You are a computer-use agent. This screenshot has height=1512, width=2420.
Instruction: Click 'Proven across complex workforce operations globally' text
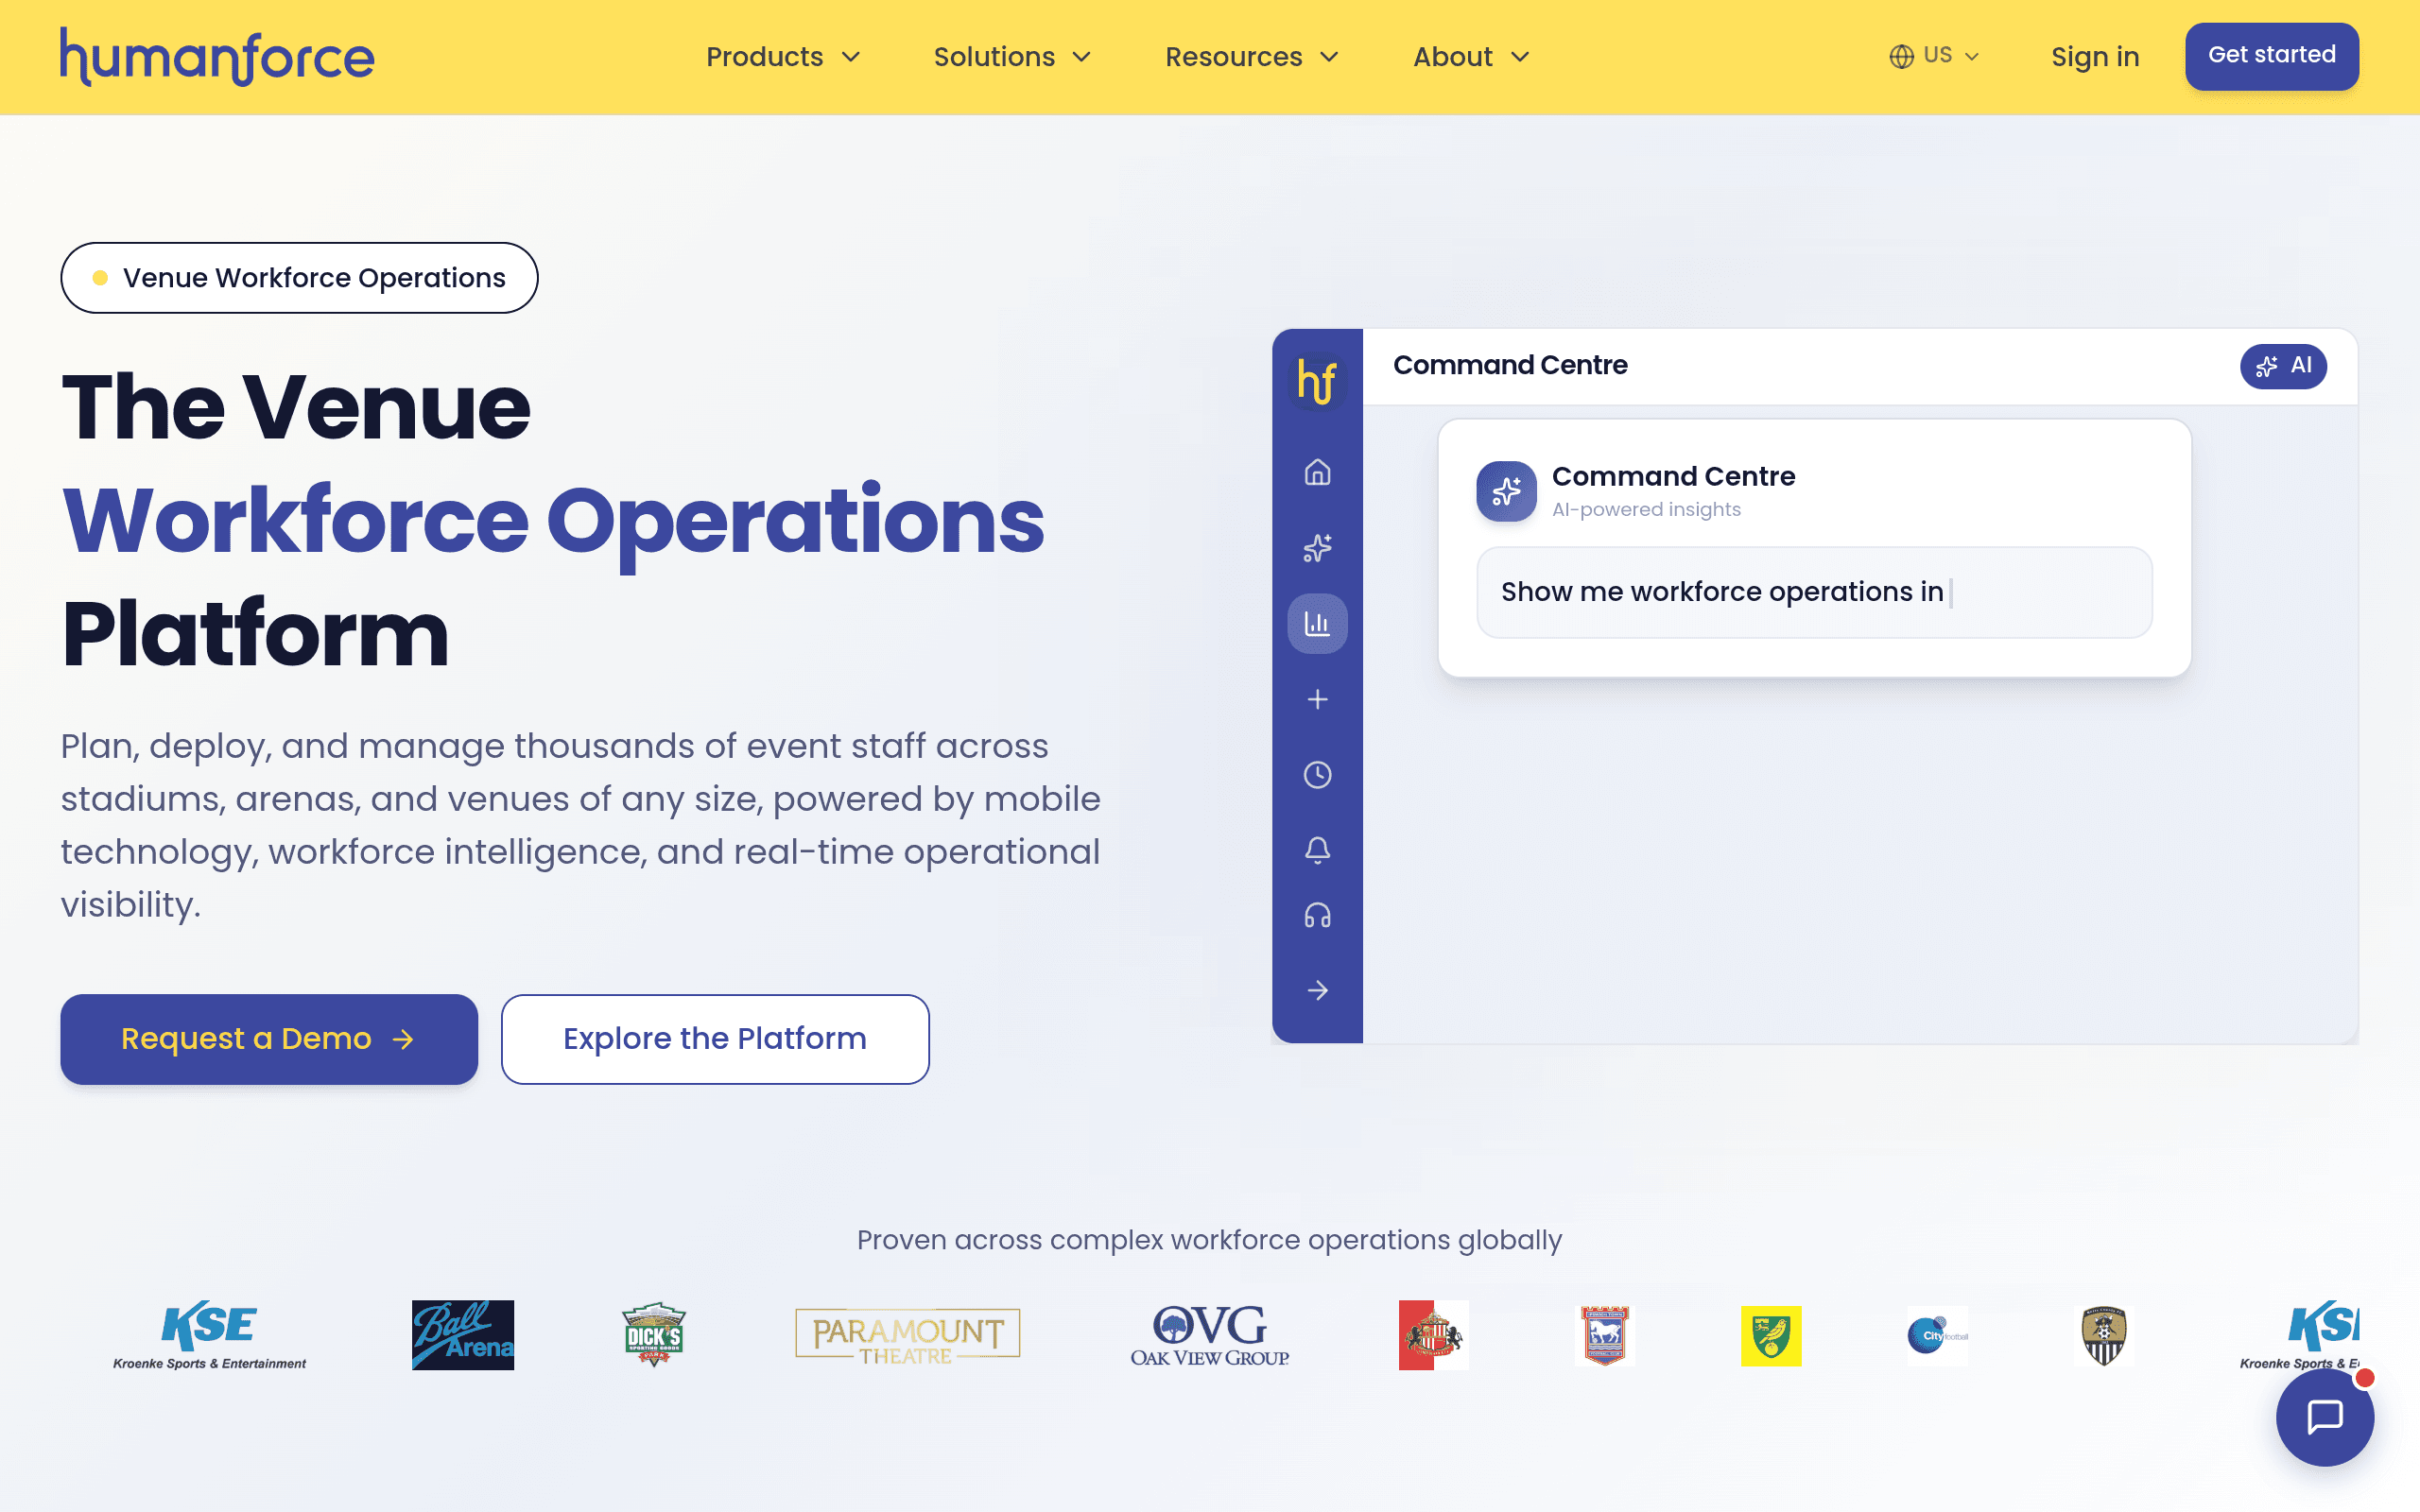(1209, 1240)
